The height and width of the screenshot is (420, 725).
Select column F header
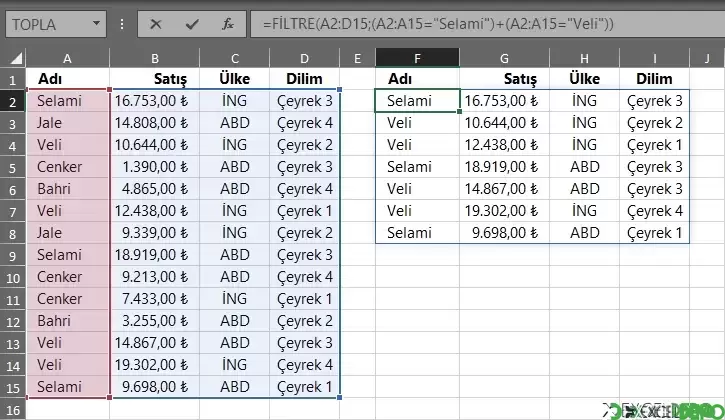[417, 58]
